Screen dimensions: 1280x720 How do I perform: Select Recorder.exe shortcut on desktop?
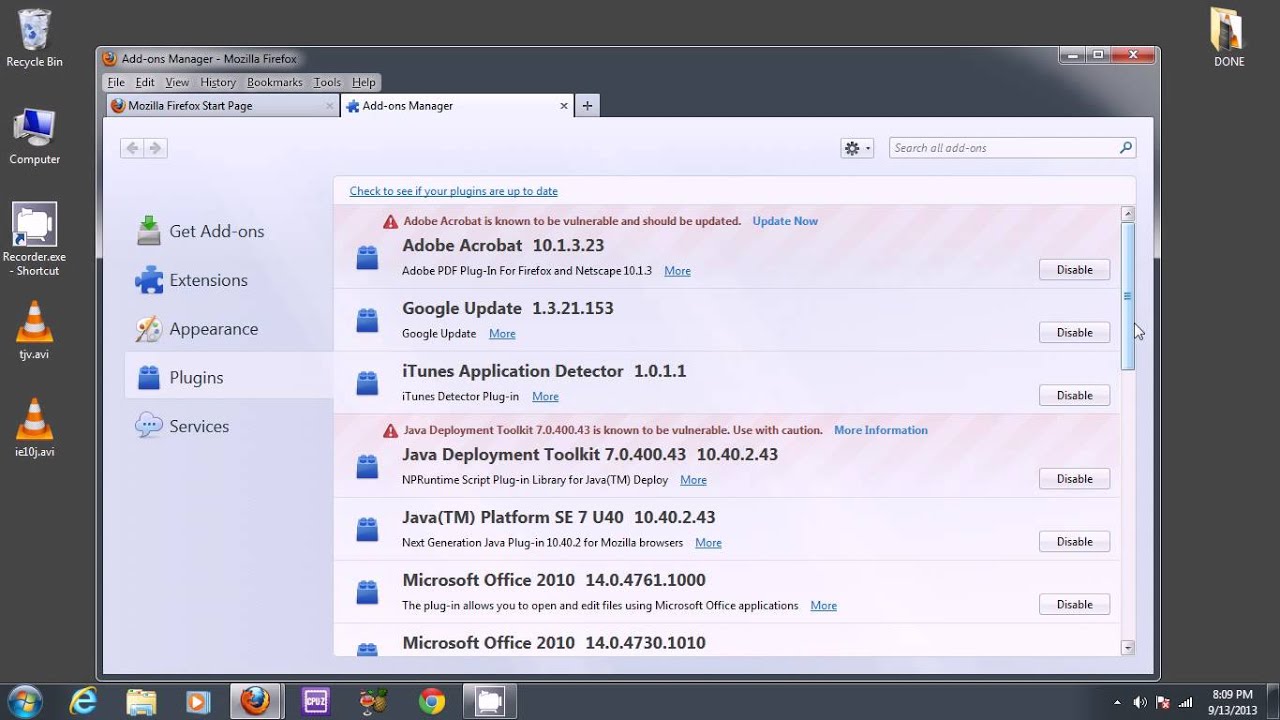point(36,240)
